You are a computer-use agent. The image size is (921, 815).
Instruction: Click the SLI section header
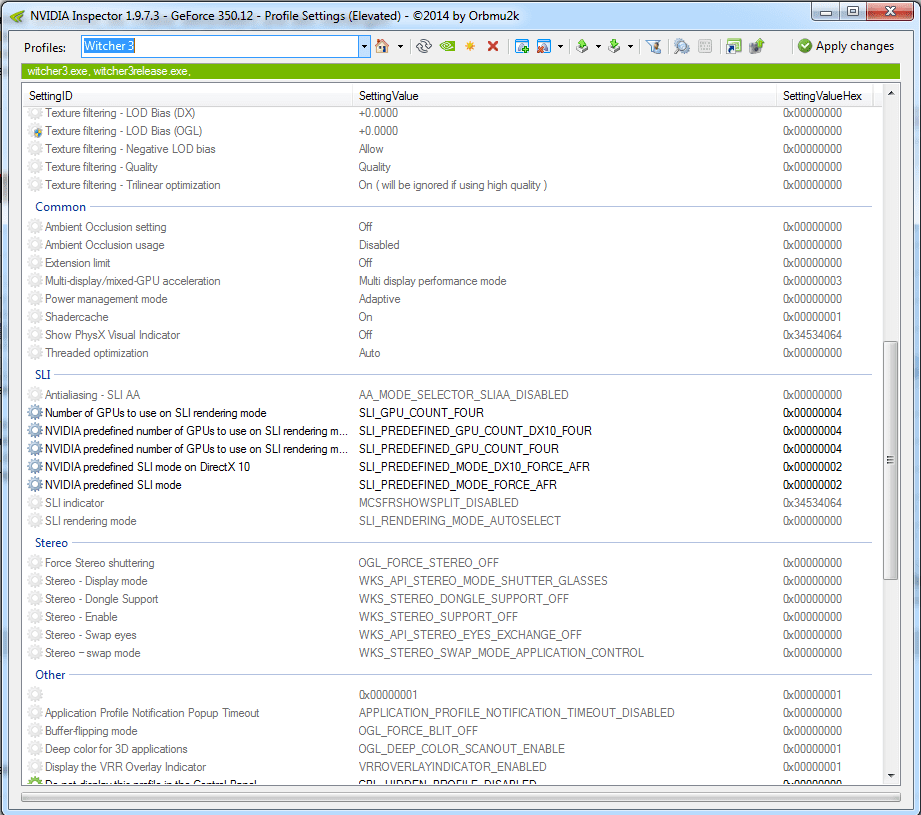(x=42, y=375)
